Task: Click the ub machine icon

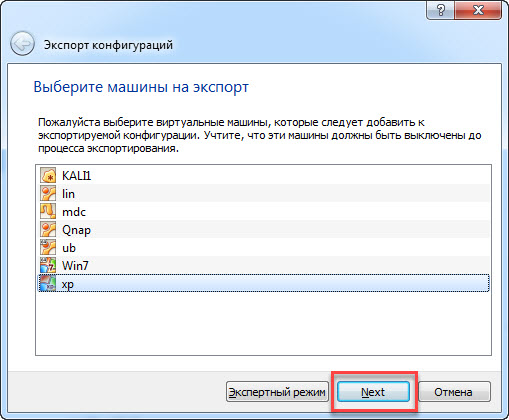Action: [48, 247]
